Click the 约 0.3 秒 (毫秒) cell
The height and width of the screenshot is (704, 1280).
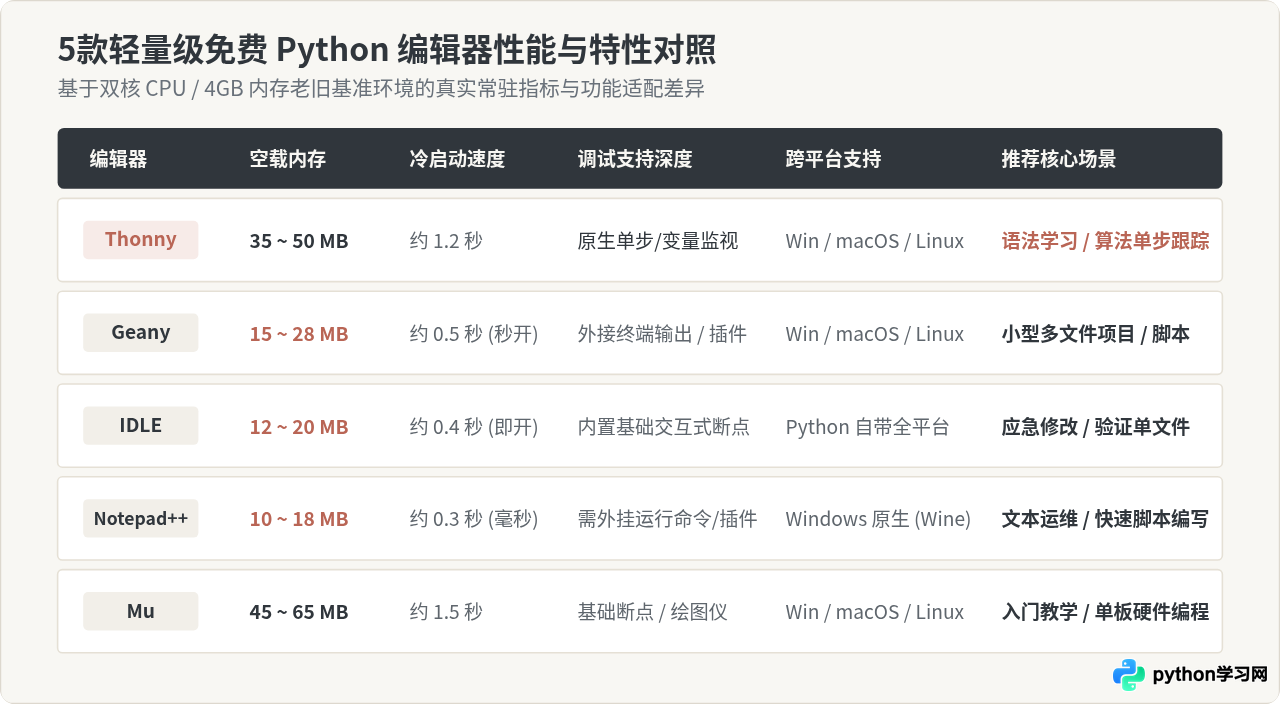click(474, 520)
